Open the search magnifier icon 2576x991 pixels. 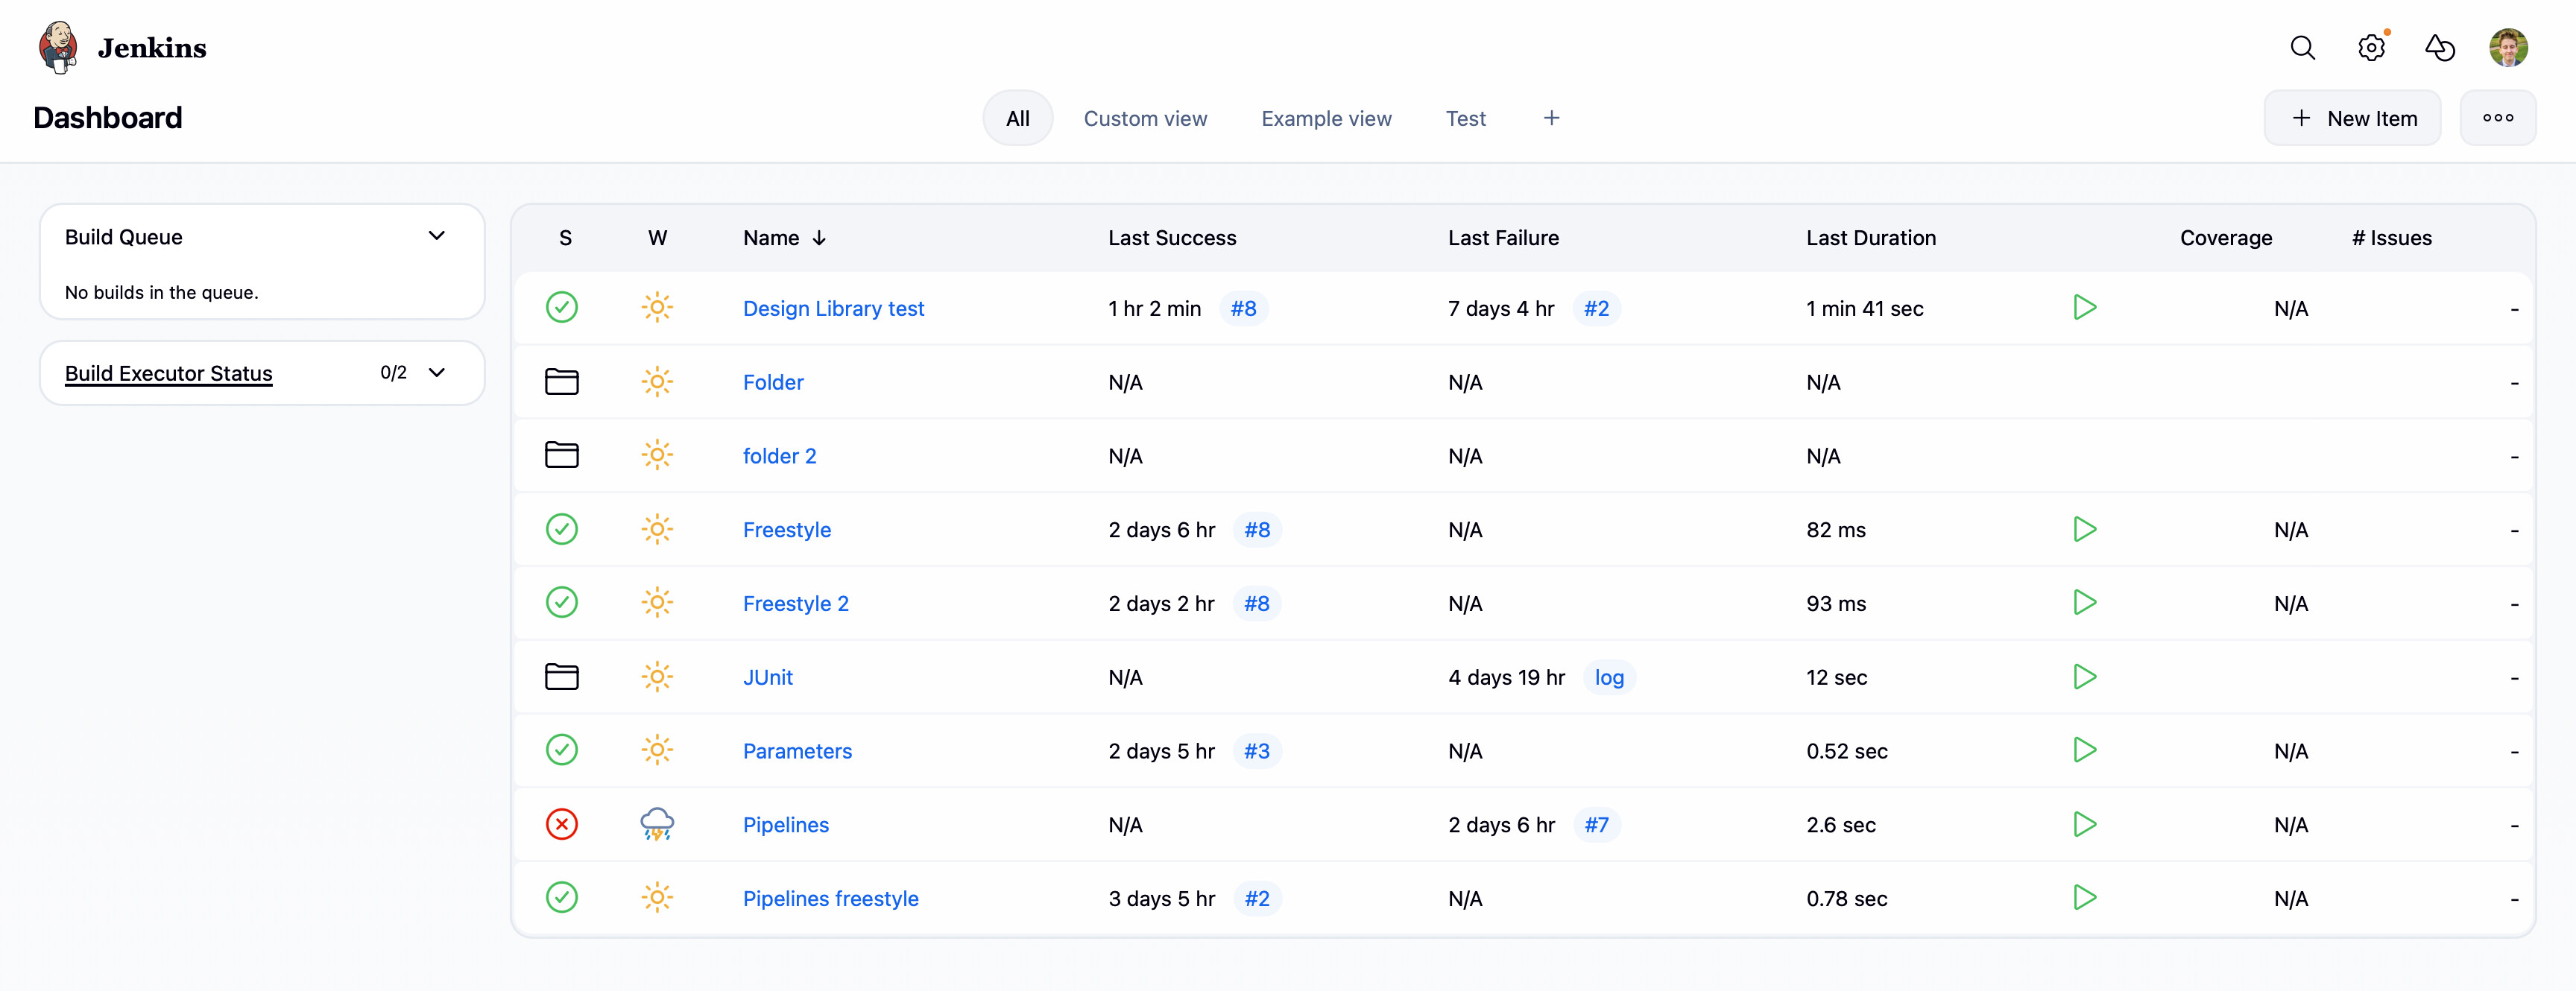[2302, 47]
